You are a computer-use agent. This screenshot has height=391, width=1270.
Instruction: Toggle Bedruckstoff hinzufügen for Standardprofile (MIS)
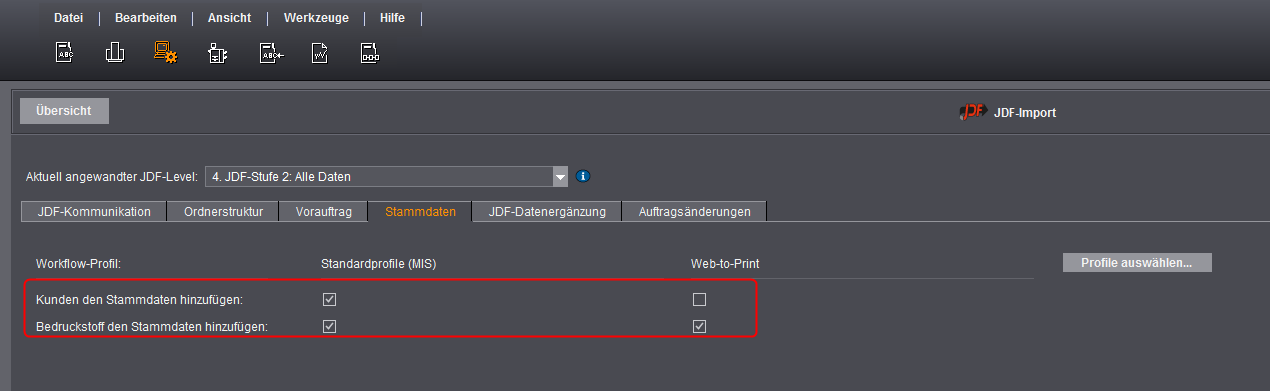point(329,325)
